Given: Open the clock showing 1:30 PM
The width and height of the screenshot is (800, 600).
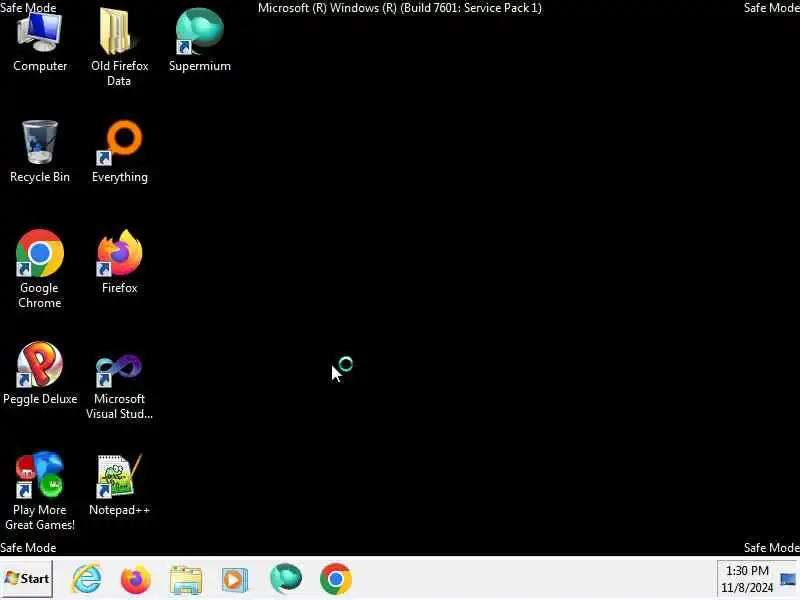Looking at the screenshot, I should tap(747, 579).
